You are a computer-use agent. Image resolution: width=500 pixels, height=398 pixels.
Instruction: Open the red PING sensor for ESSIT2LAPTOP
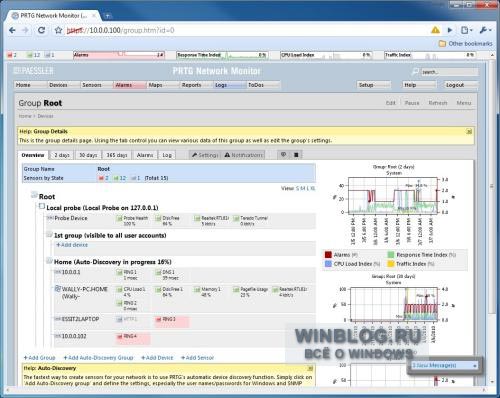coord(172,322)
